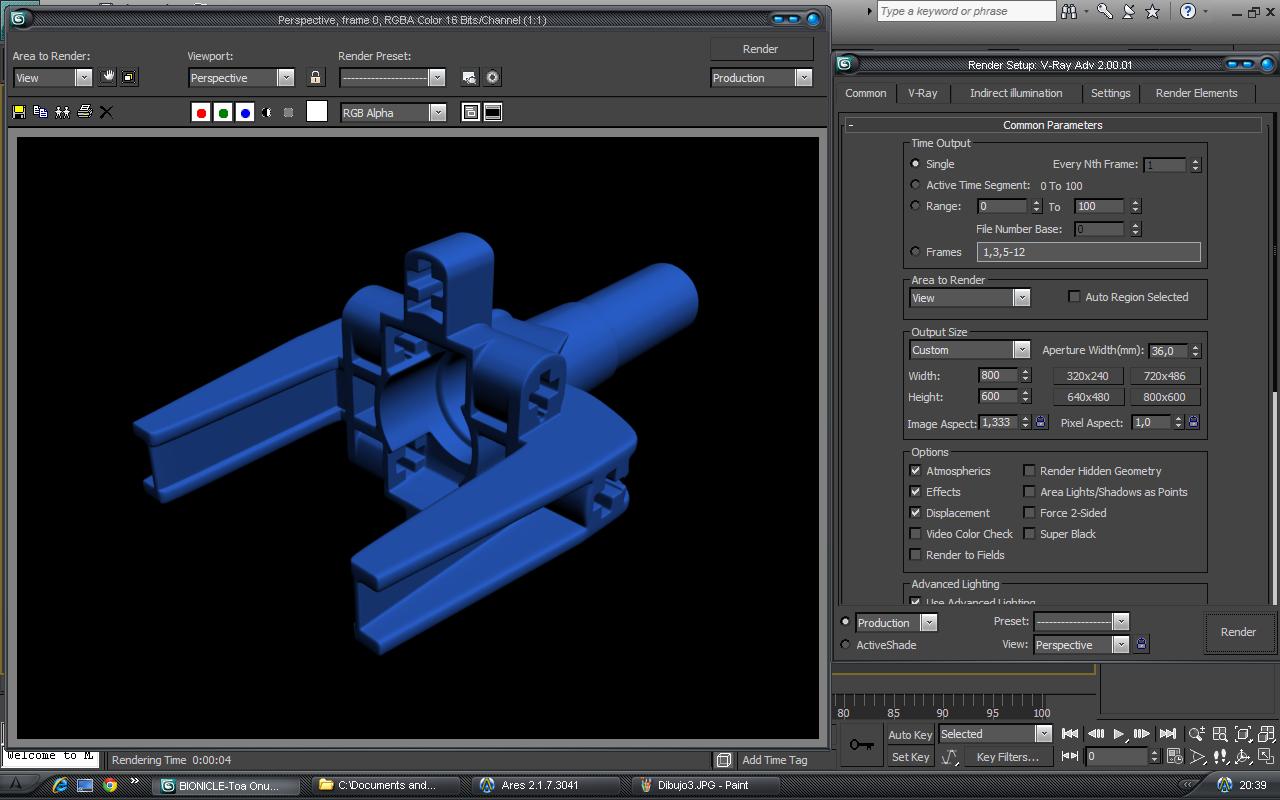This screenshot has height=800, width=1280.
Task: Click the Zoom magnifier viewport icon
Action: (1196, 734)
